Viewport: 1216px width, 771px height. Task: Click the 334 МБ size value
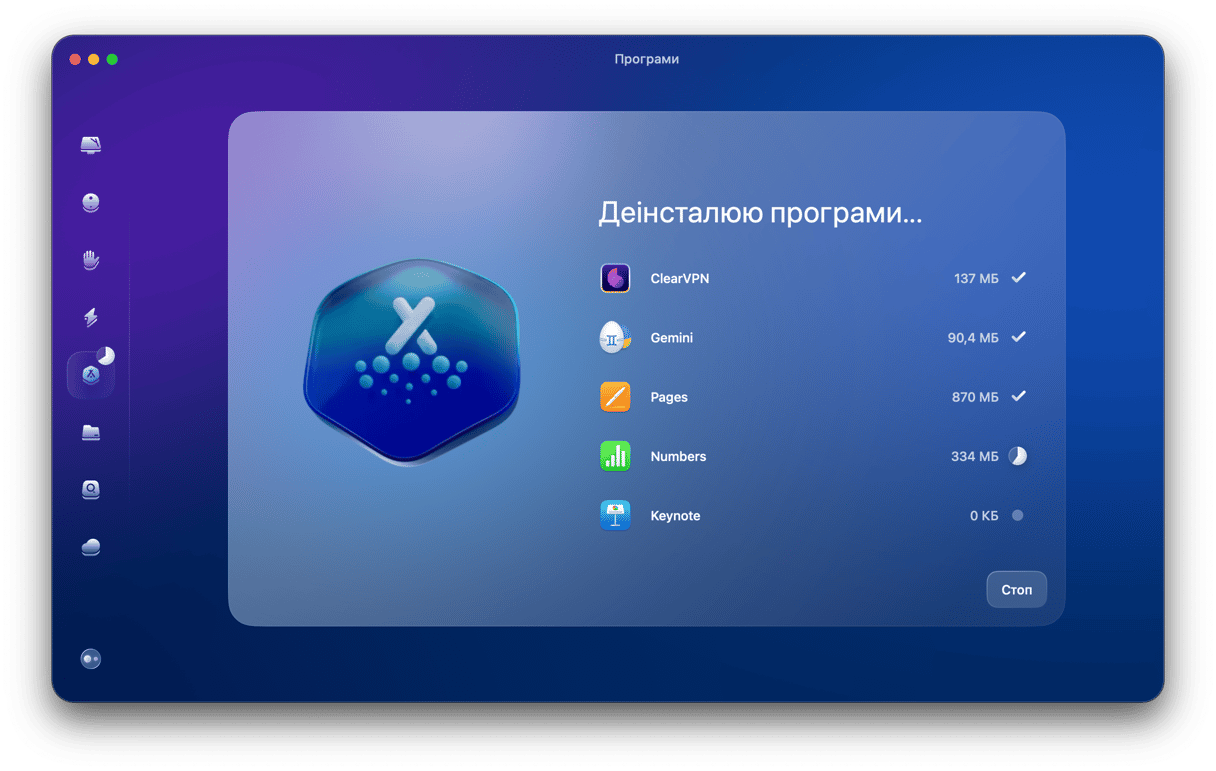coord(975,456)
